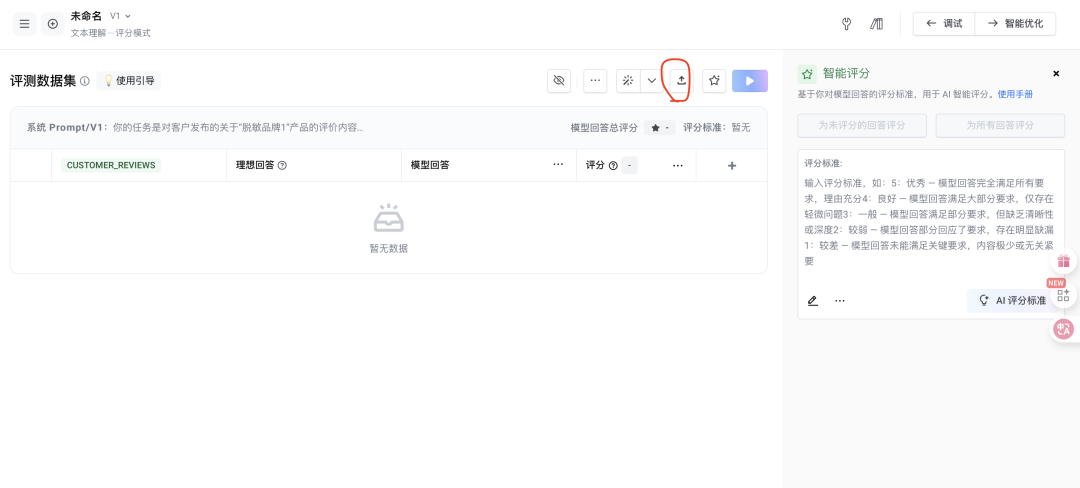Image resolution: width=1080 pixels, height=488 pixels.
Task: Open the 使用手册 manual link
Action: coord(1015,94)
